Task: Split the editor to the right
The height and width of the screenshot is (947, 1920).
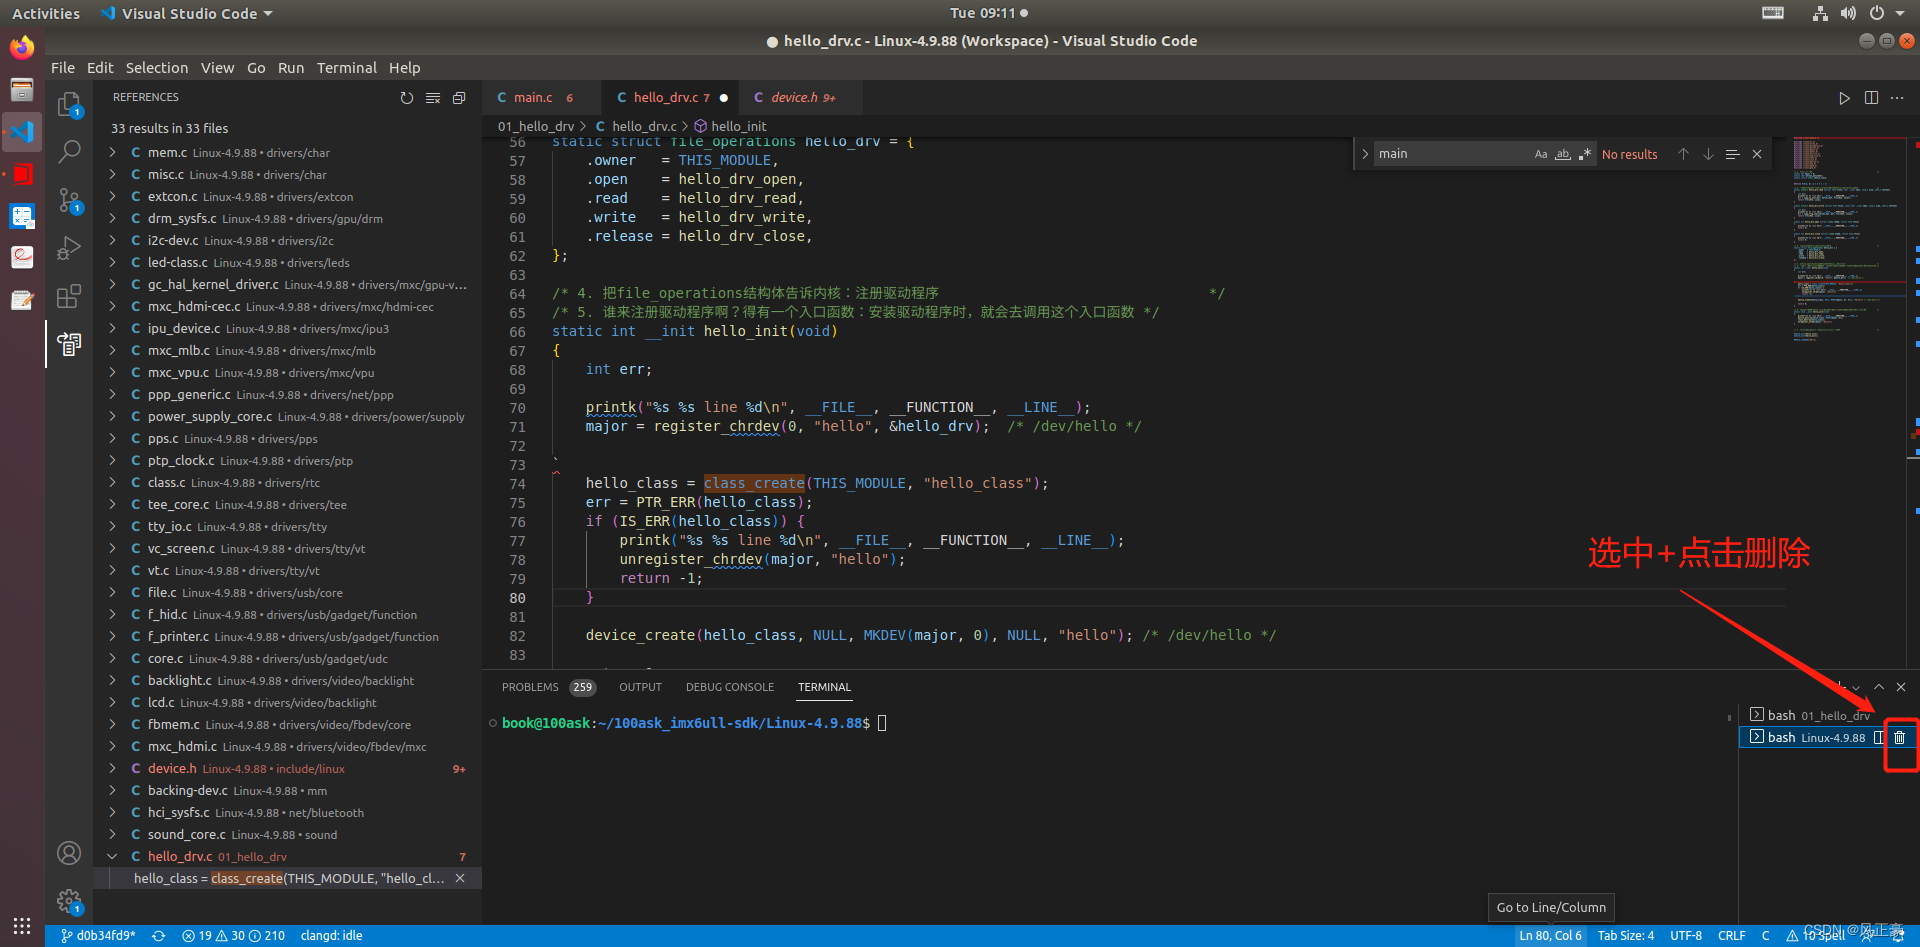Action: pos(1871,98)
